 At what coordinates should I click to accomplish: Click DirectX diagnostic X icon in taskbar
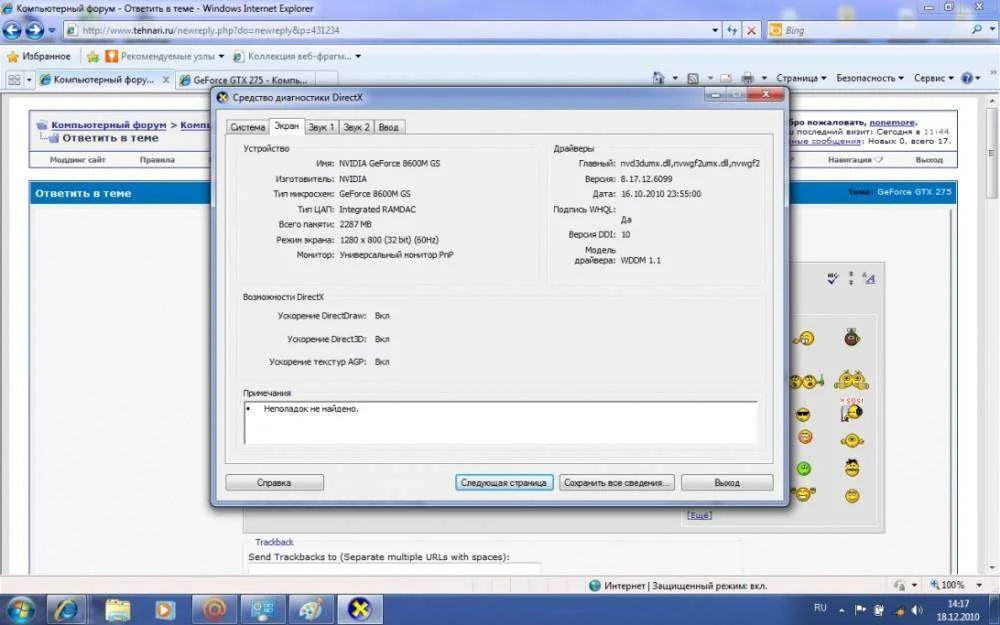[x=360, y=610]
